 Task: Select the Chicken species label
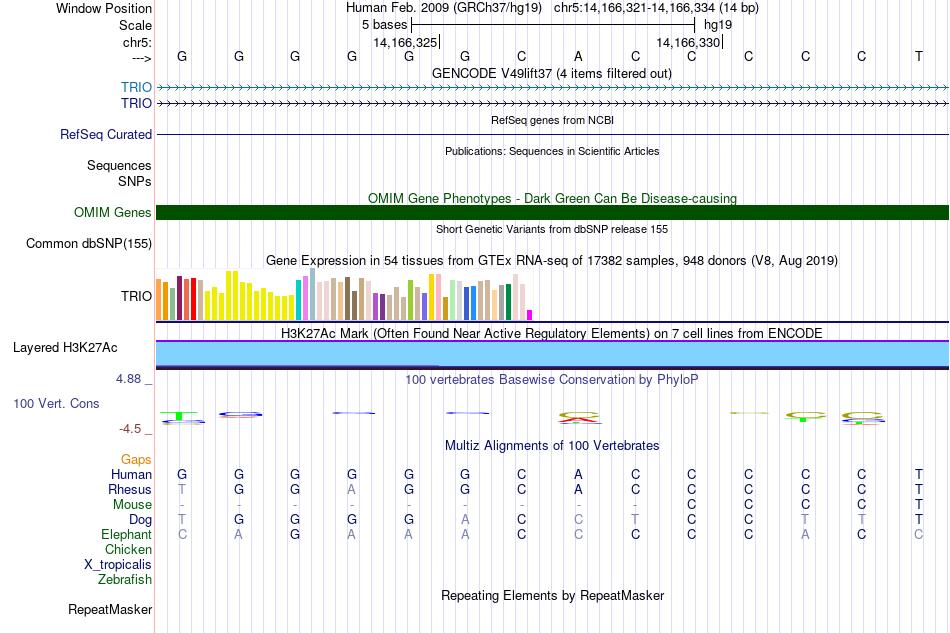(x=128, y=549)
